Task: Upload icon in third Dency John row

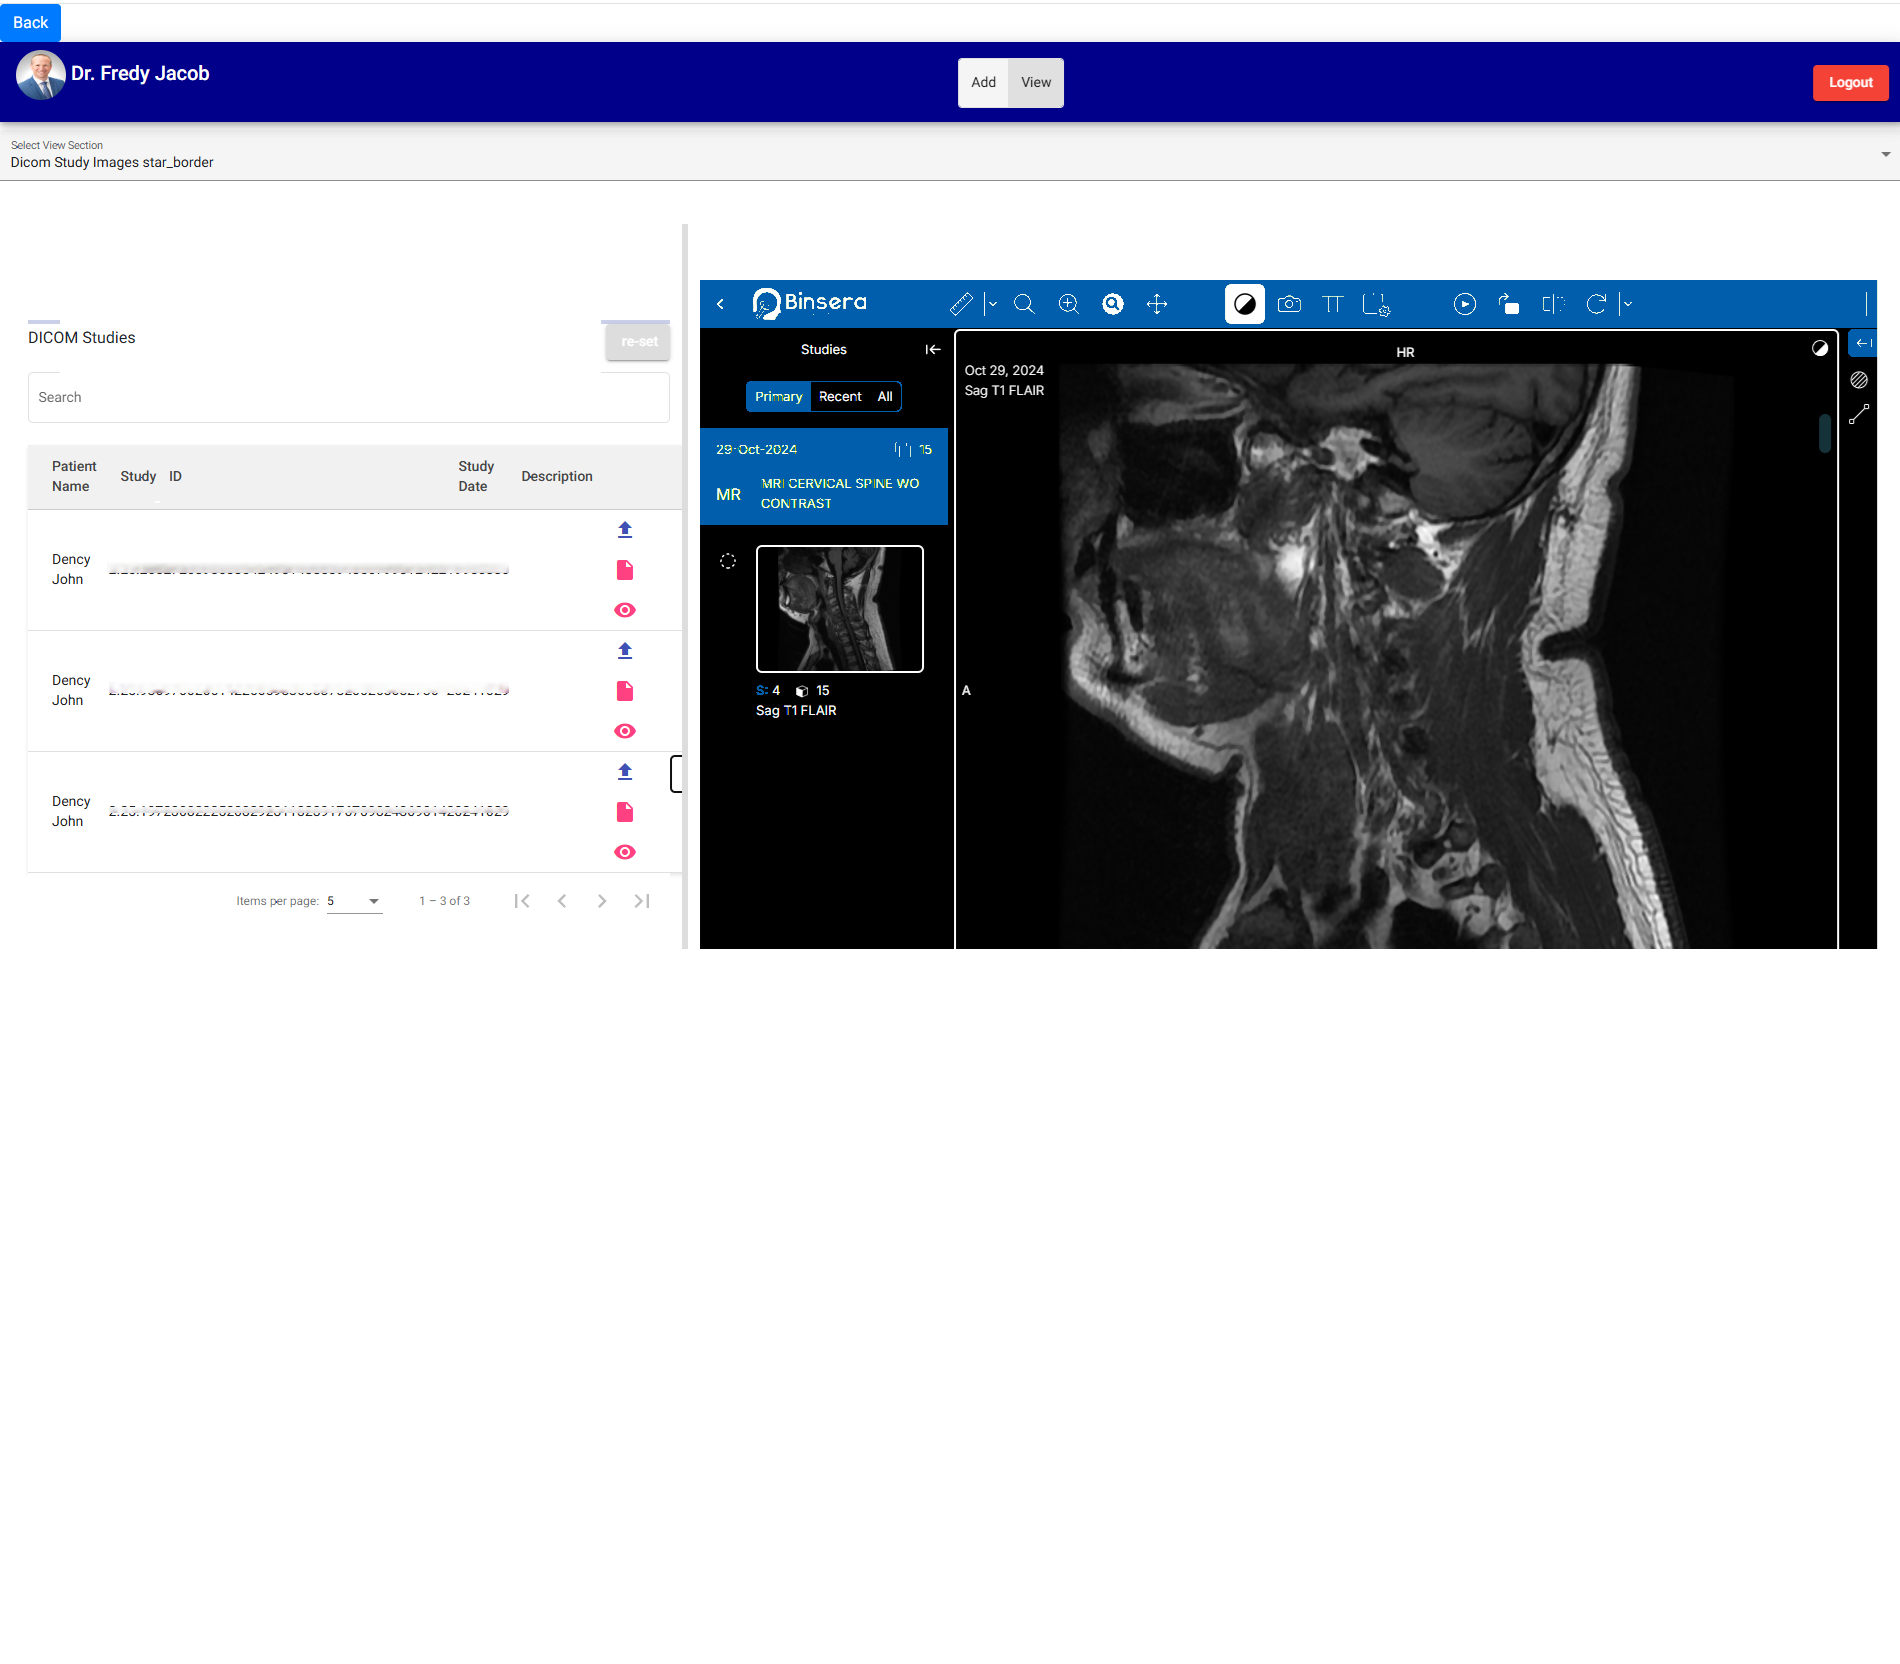Action: click(x=625, y=772)
